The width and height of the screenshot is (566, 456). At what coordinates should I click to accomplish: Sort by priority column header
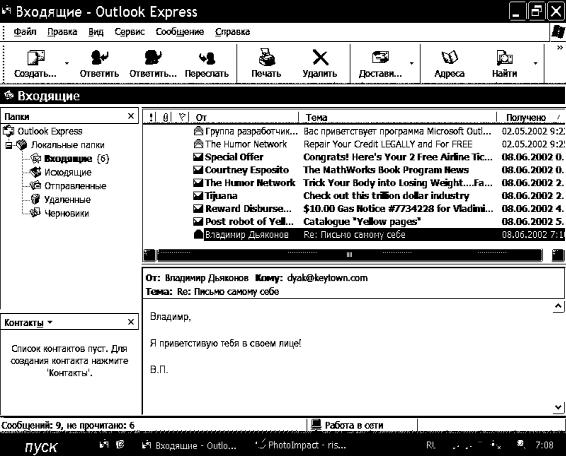click(152, 117)
